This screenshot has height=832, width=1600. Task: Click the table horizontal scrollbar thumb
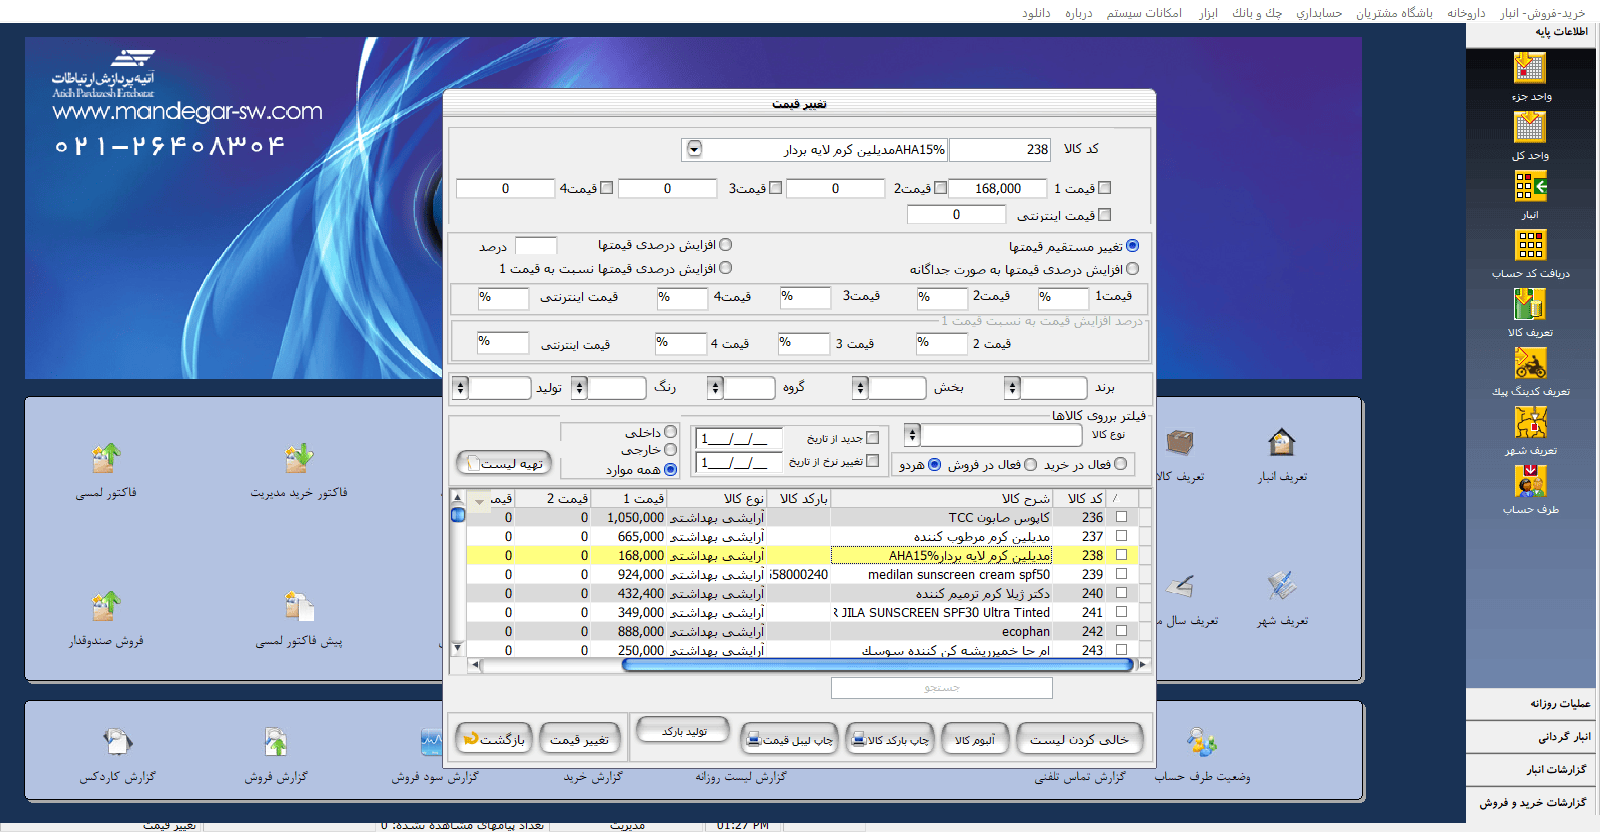coord(877,664)
